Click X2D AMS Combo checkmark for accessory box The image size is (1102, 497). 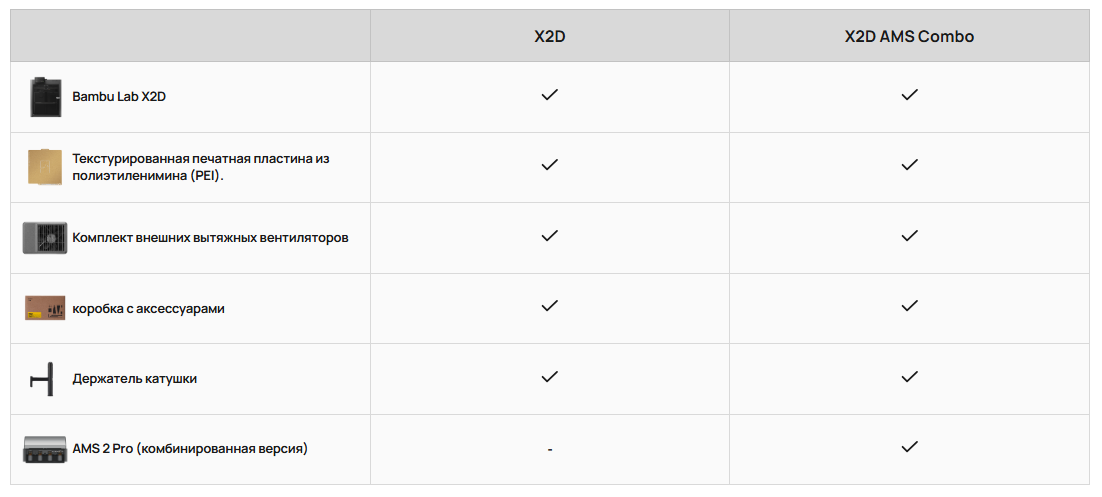909,306
